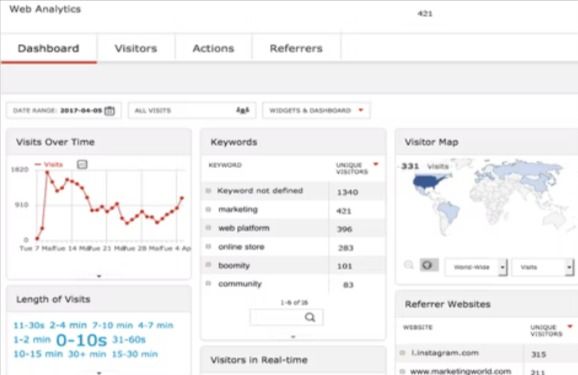Open the date range calendar icon
The height and width of the screenshot is (375, 578).
click(109, 111)
